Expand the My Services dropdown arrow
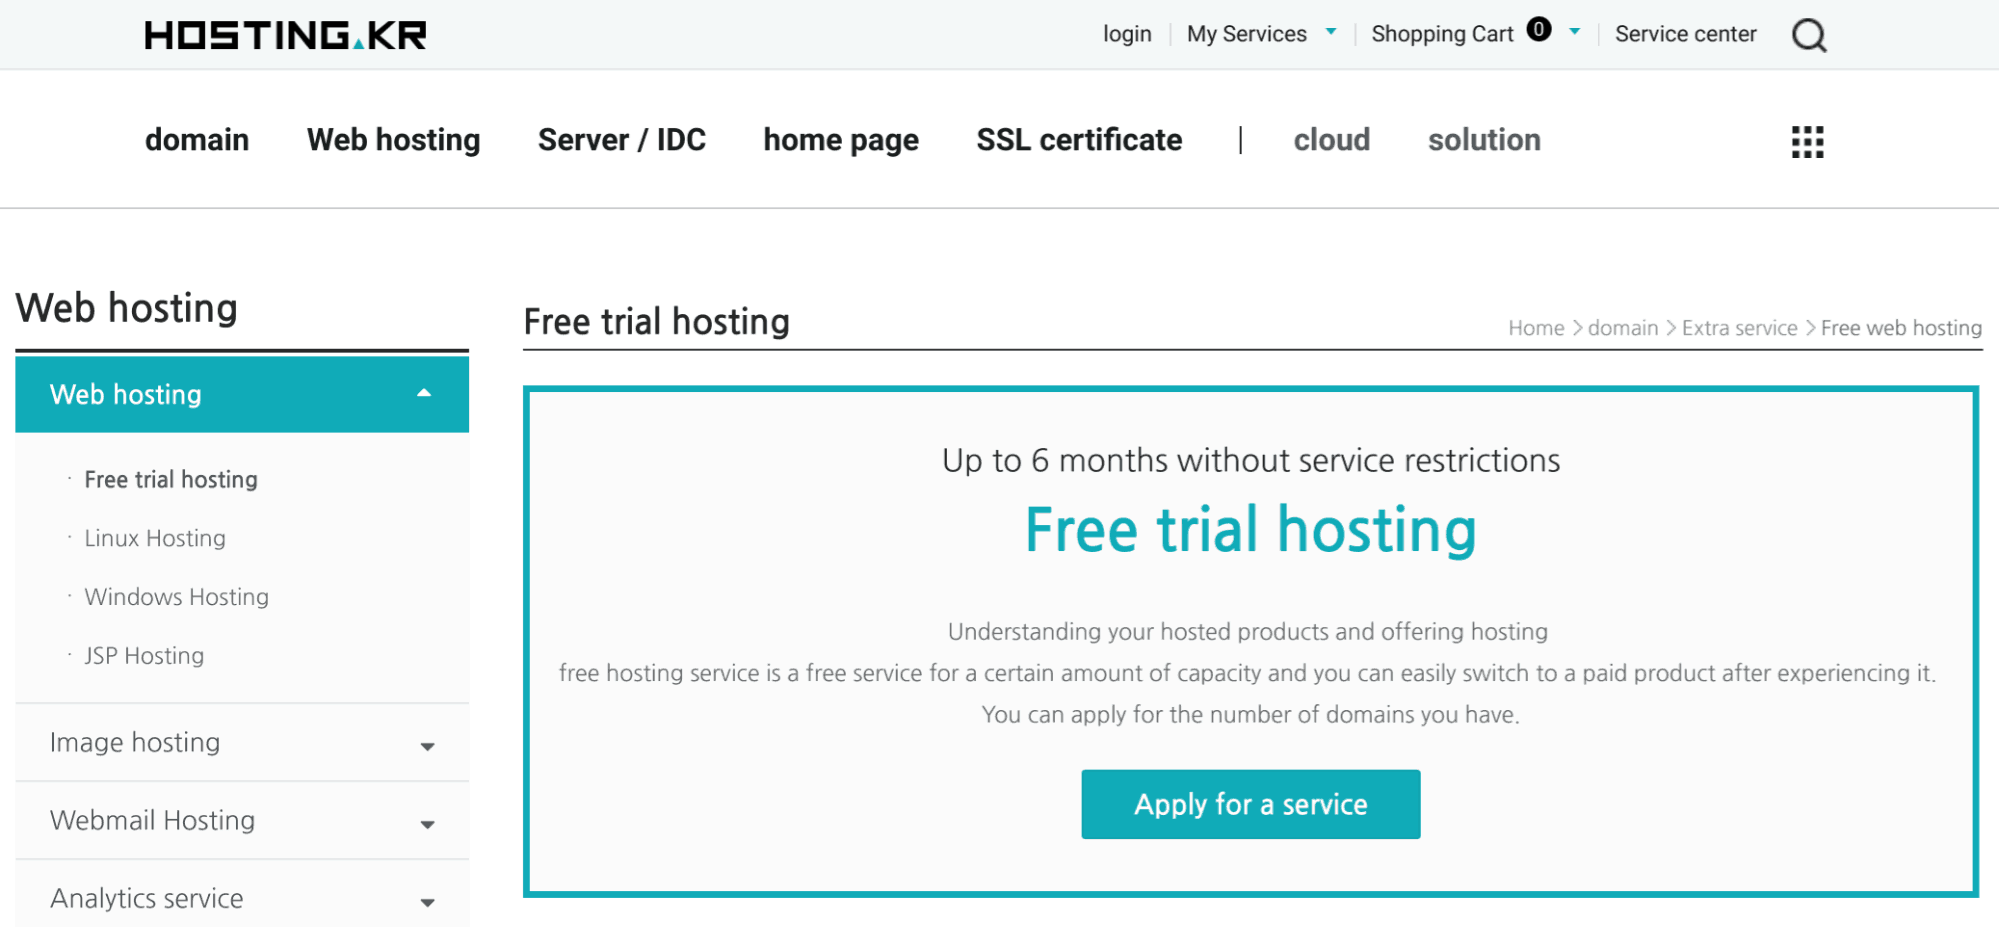The height and width of the screenshot is (927, 1999). [x=1331, y=32]
